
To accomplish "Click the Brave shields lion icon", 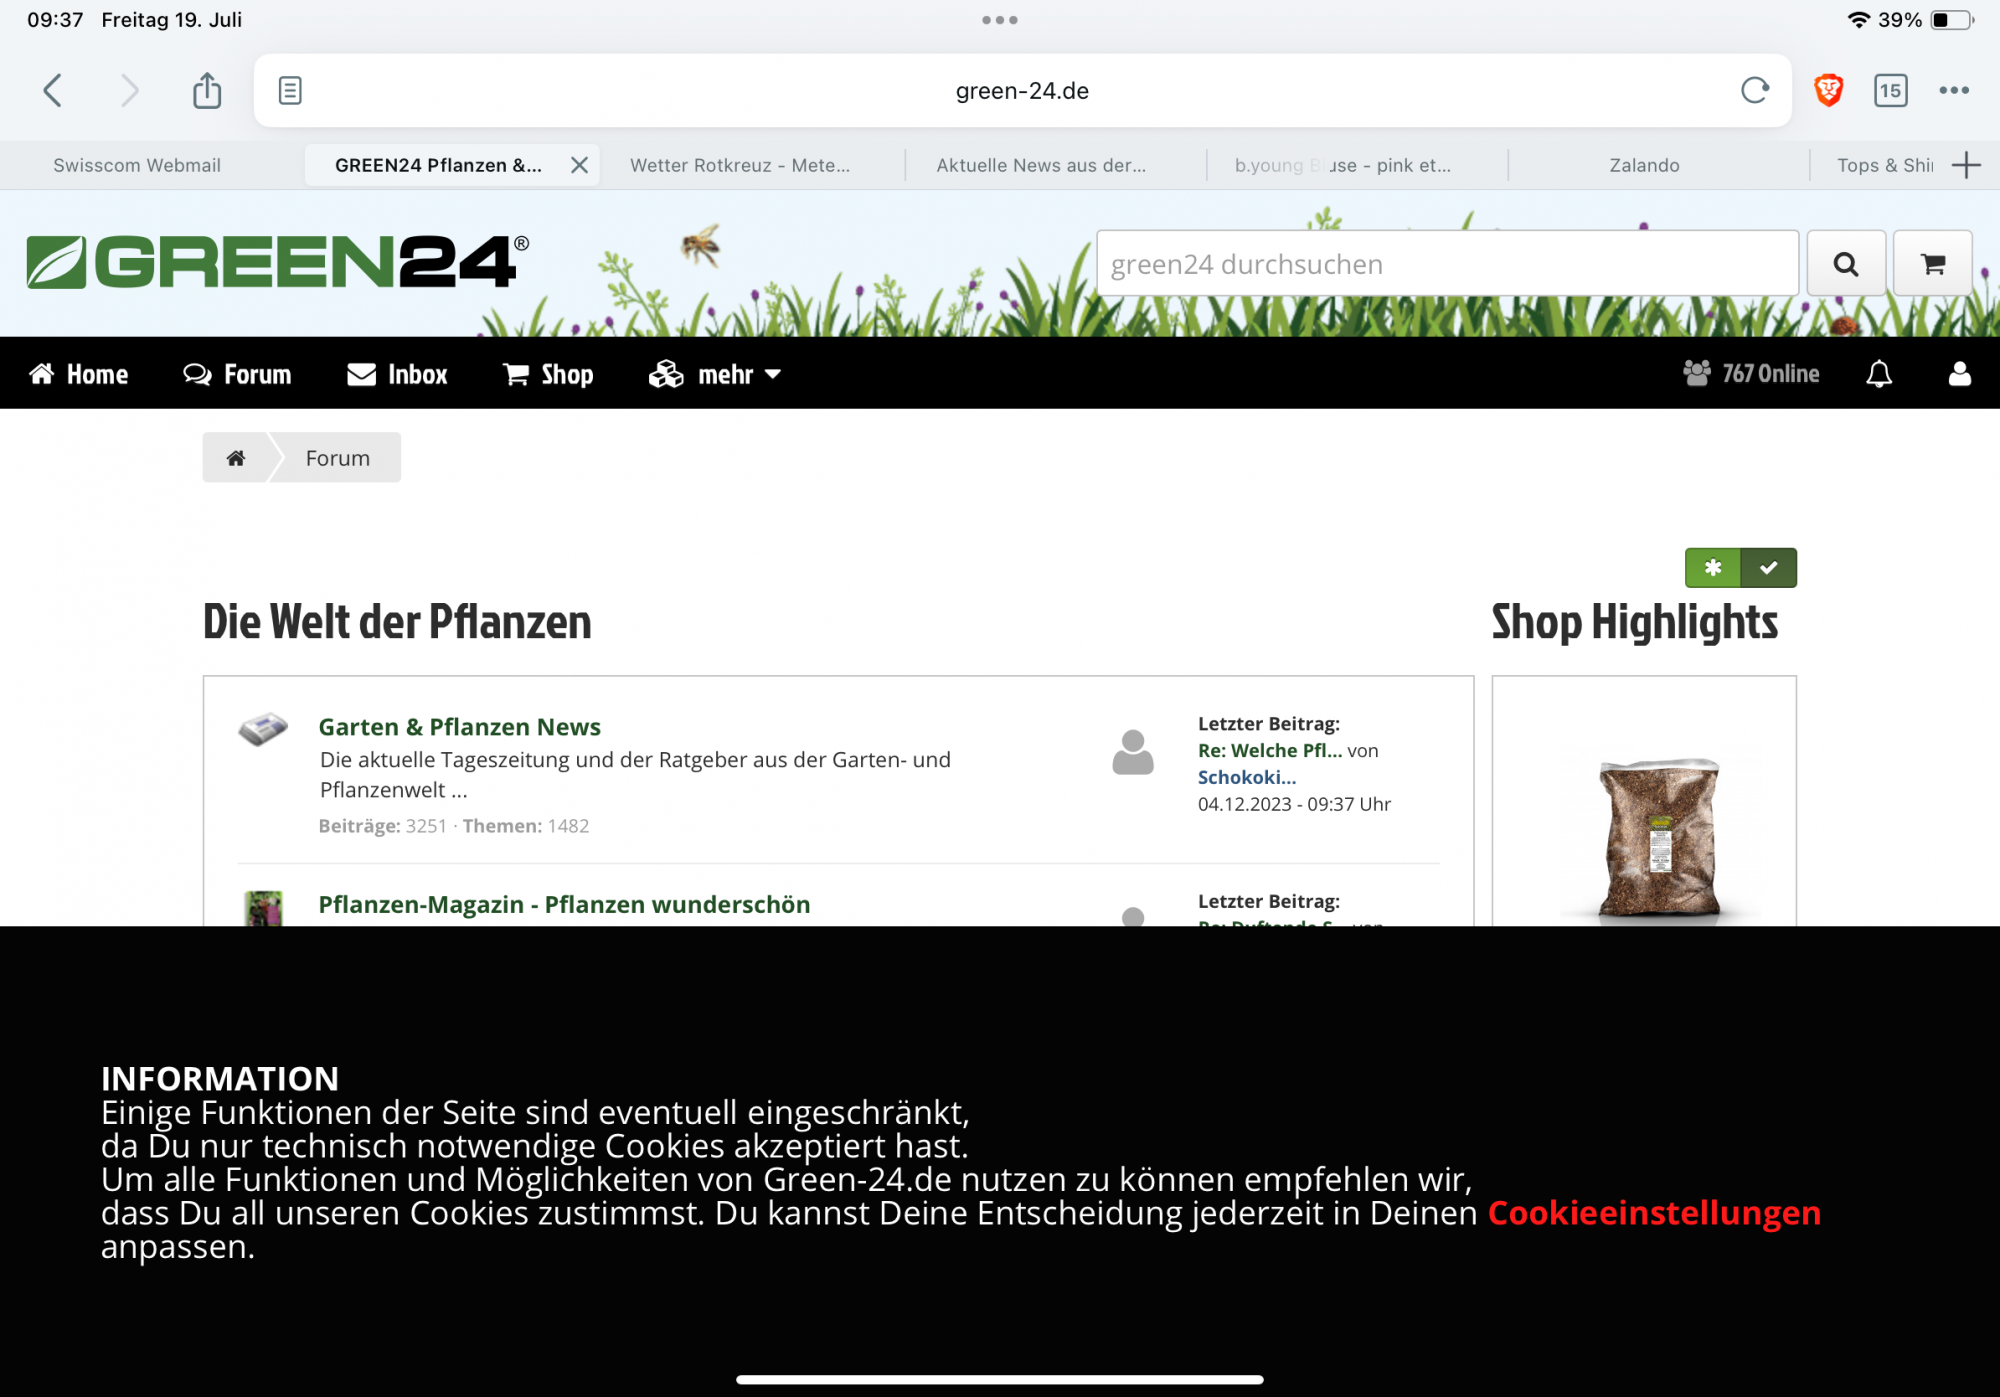I will (1828, 91).
